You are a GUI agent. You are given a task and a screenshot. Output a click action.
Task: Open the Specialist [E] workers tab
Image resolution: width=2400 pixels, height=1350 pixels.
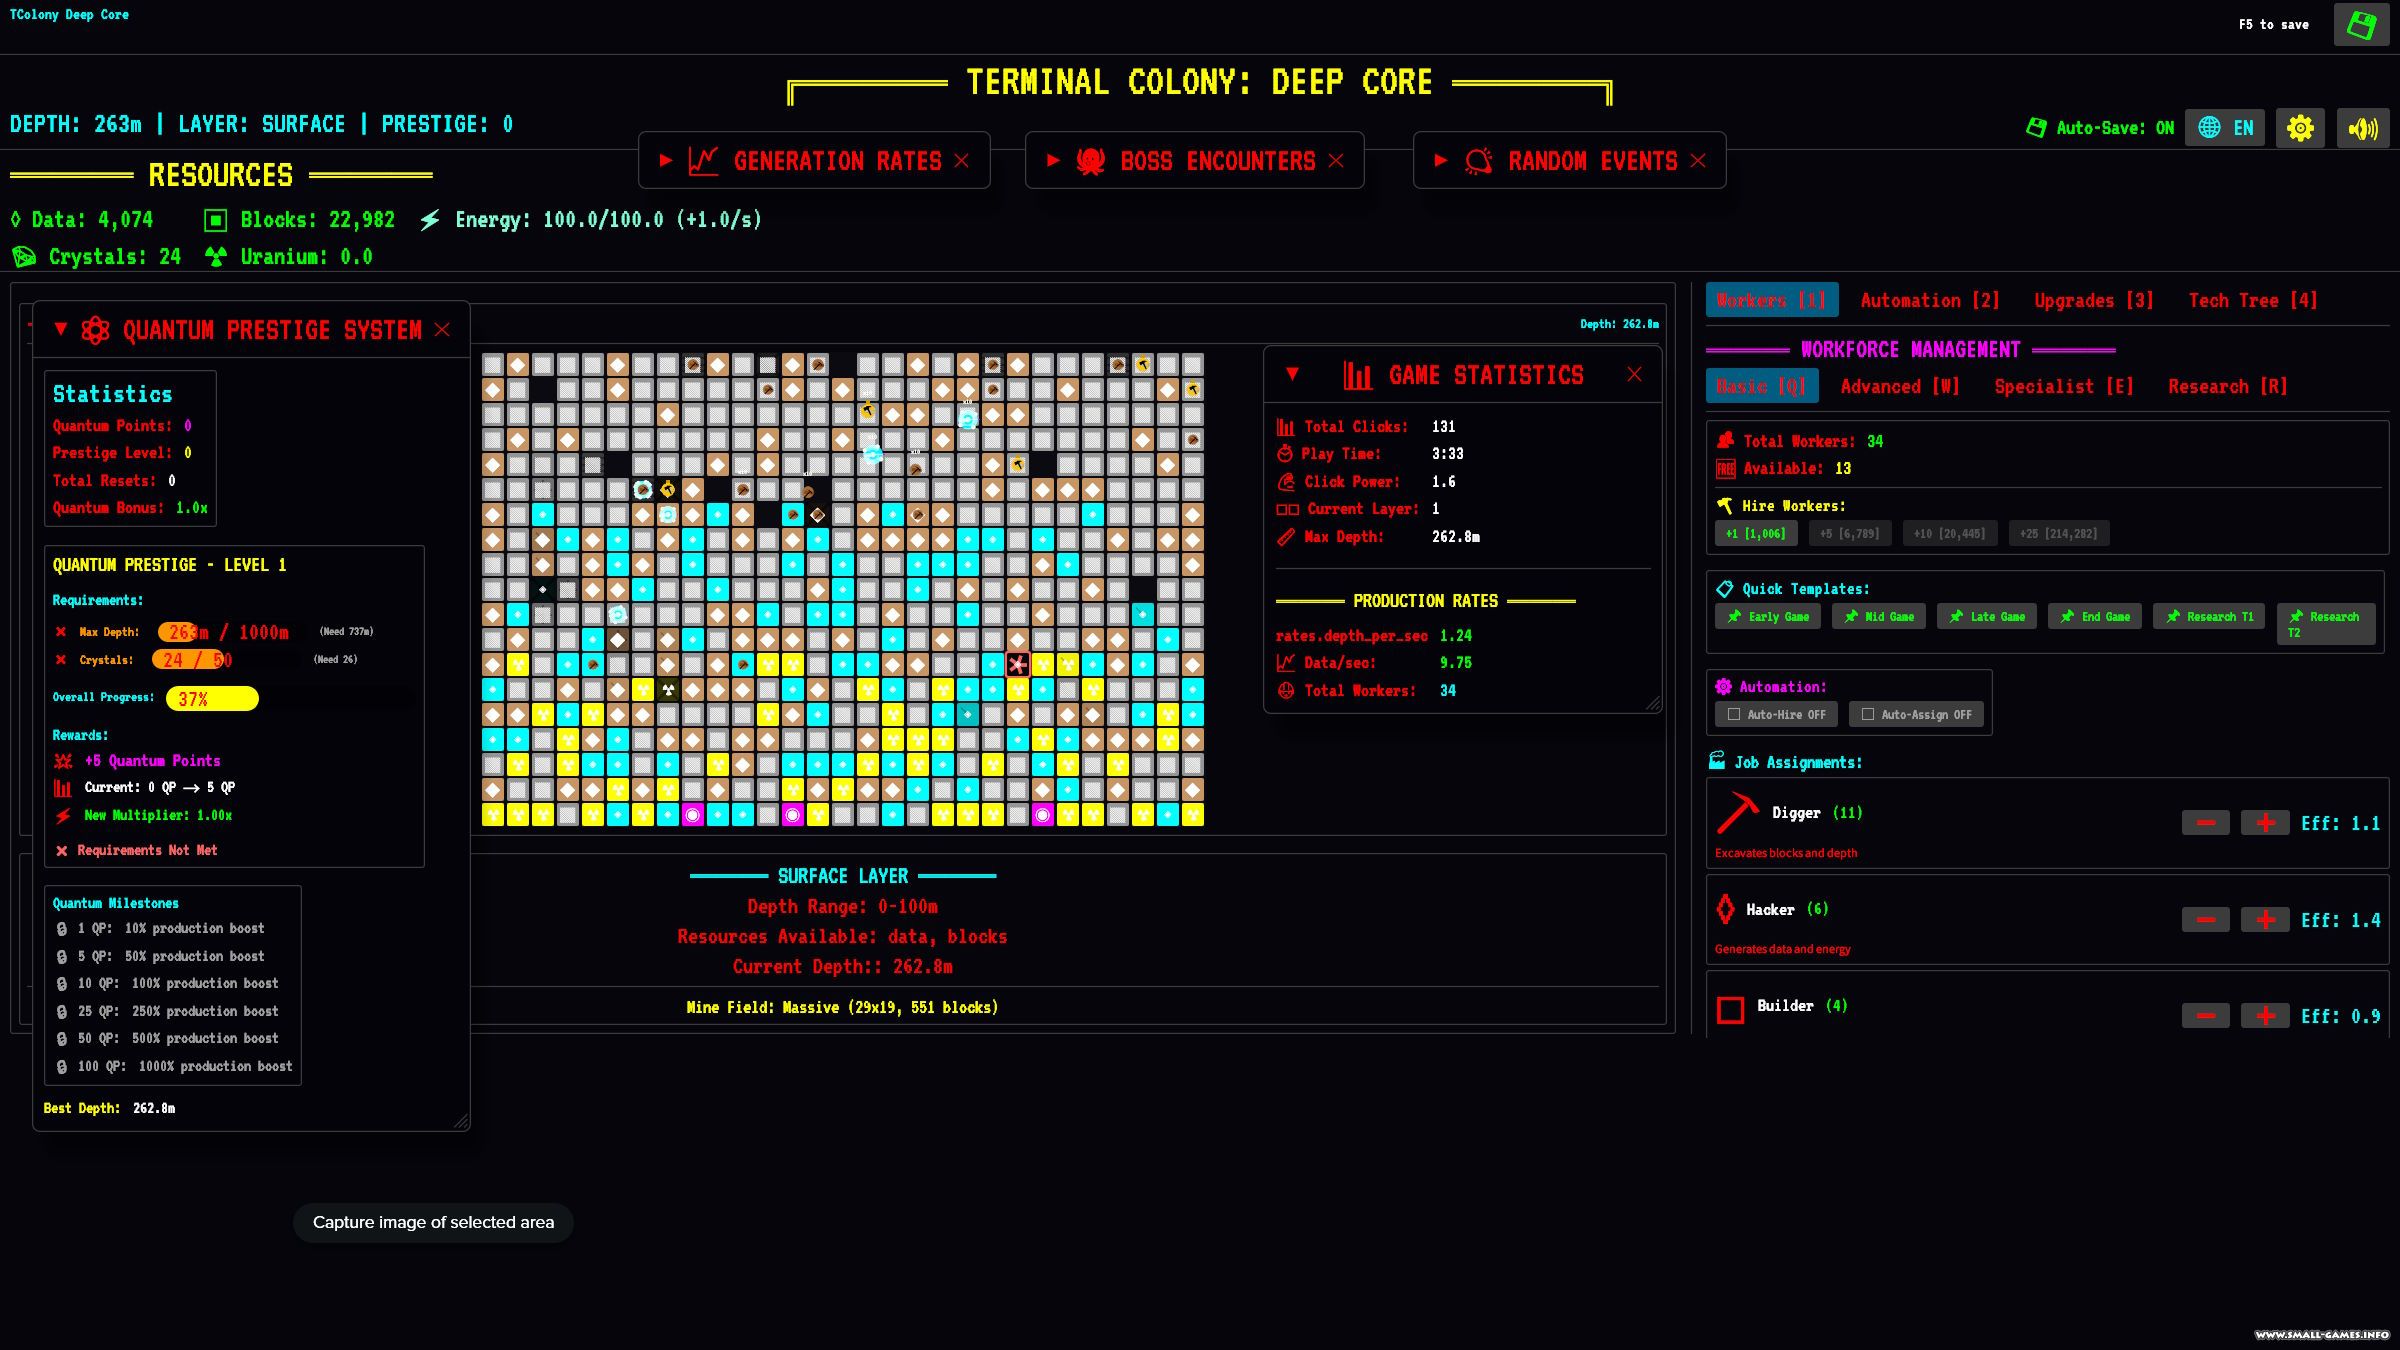click(x=2063, y=386)
